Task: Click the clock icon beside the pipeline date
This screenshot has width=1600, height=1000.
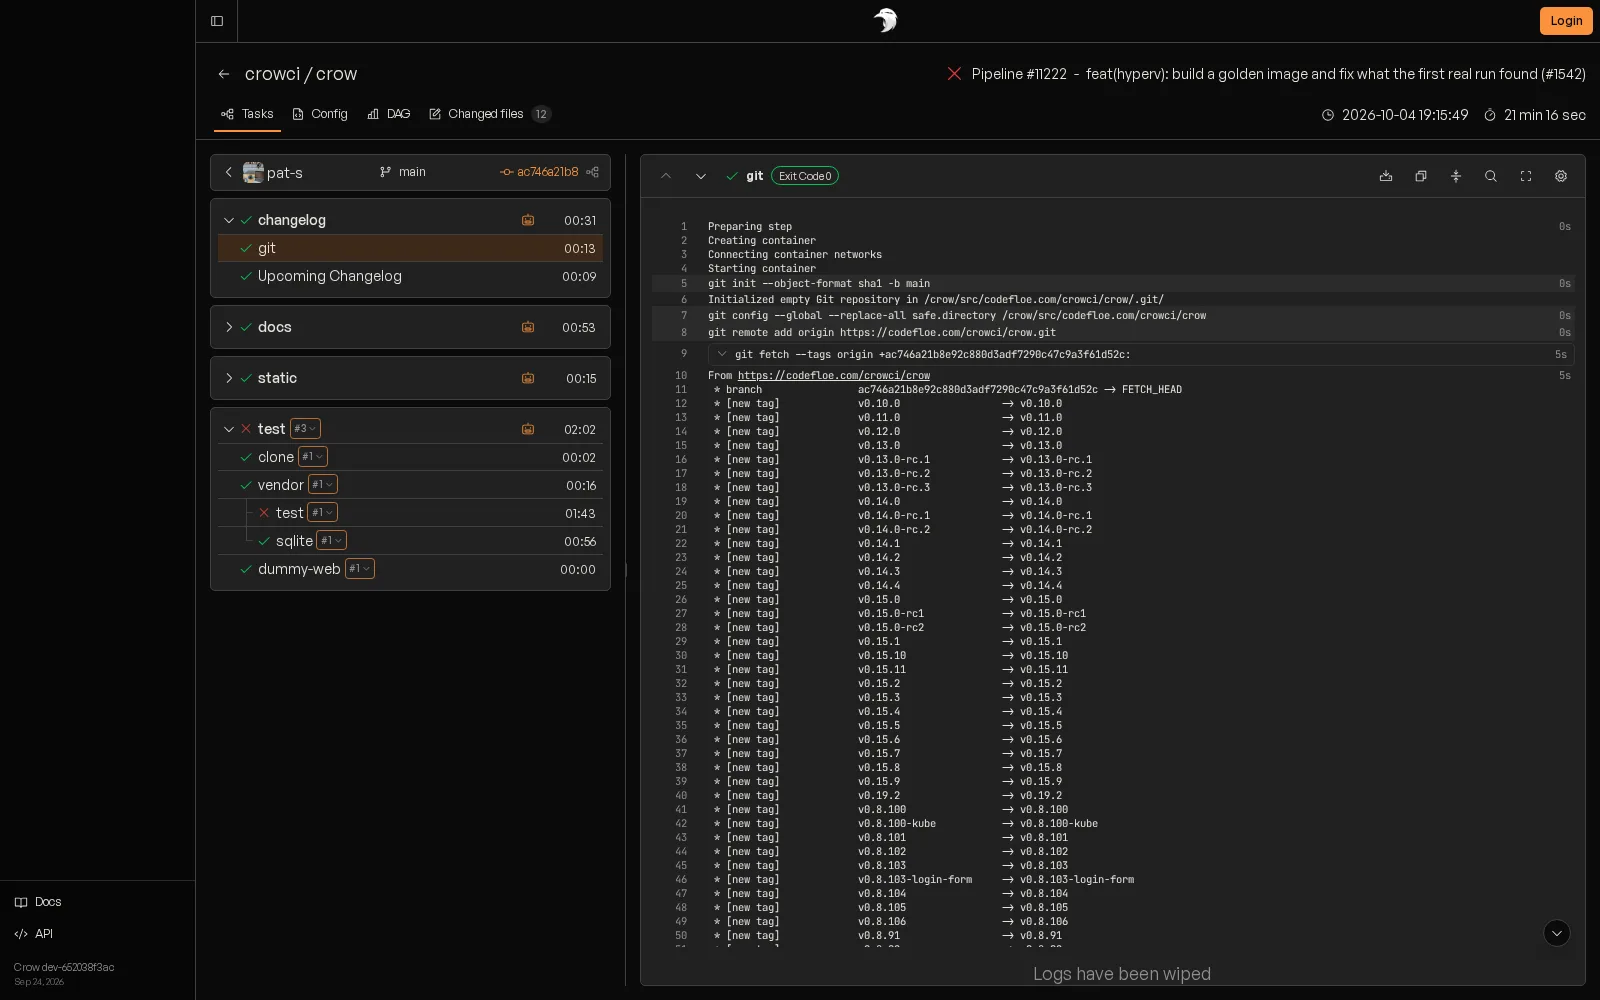Action: [1328, 115]
